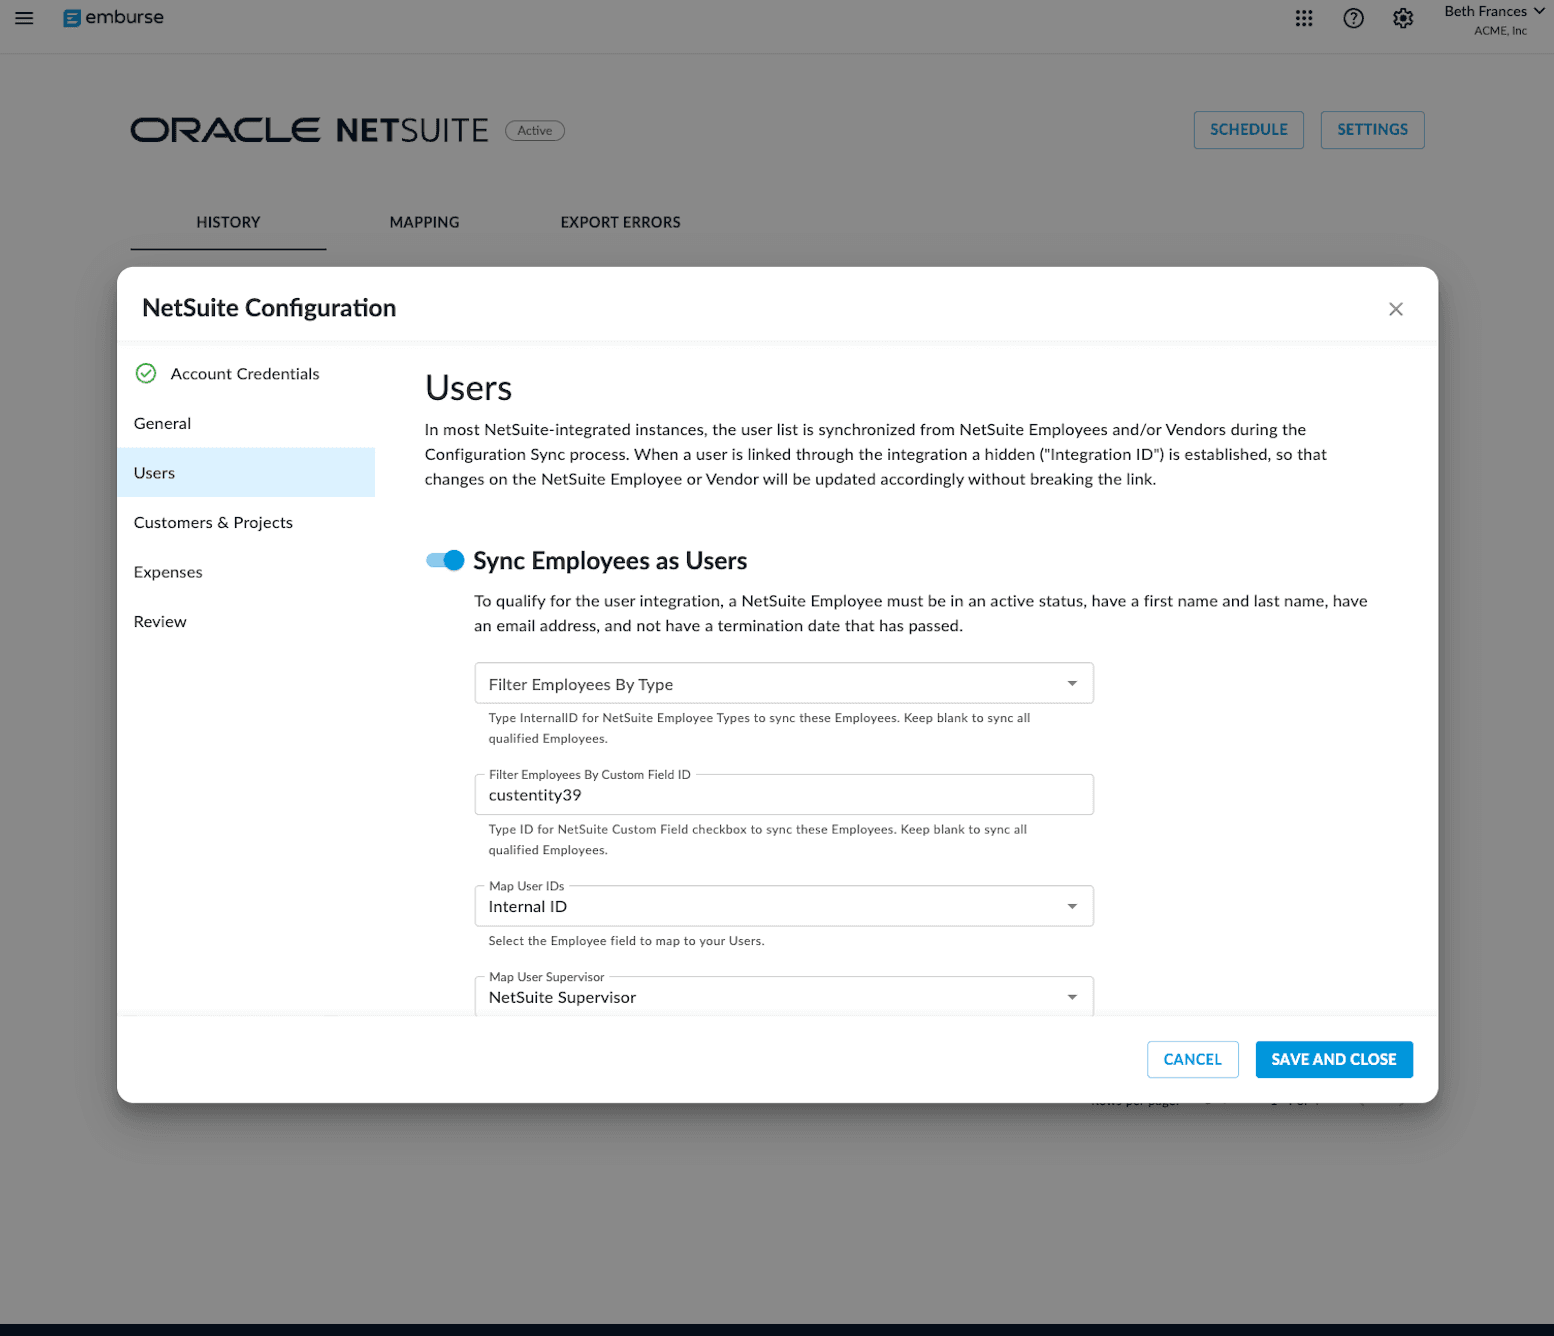Click Filter Employees By Custom Field ID field

pos(783,796)
